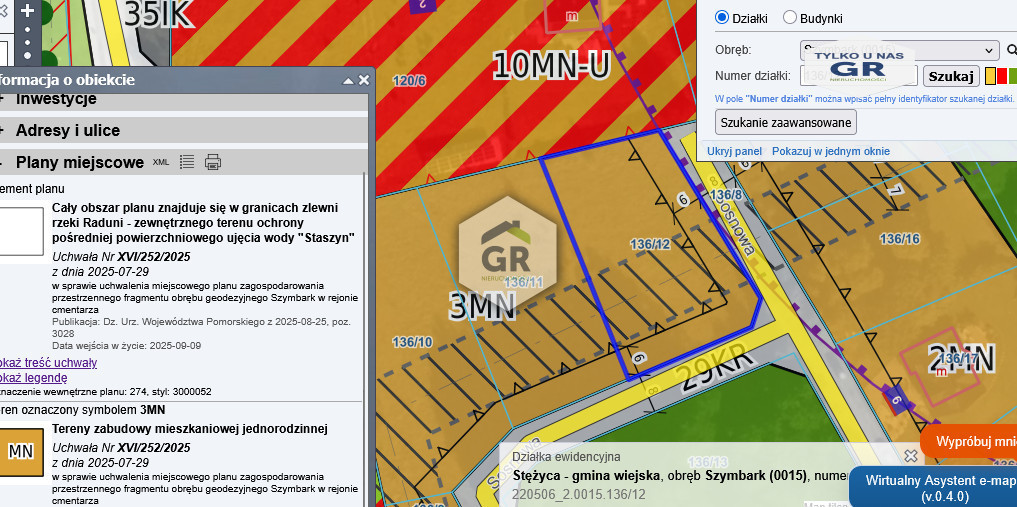Open Szukanie zaawansowane
Viewport: 1017px width, 507px height.
click(785, 123)
